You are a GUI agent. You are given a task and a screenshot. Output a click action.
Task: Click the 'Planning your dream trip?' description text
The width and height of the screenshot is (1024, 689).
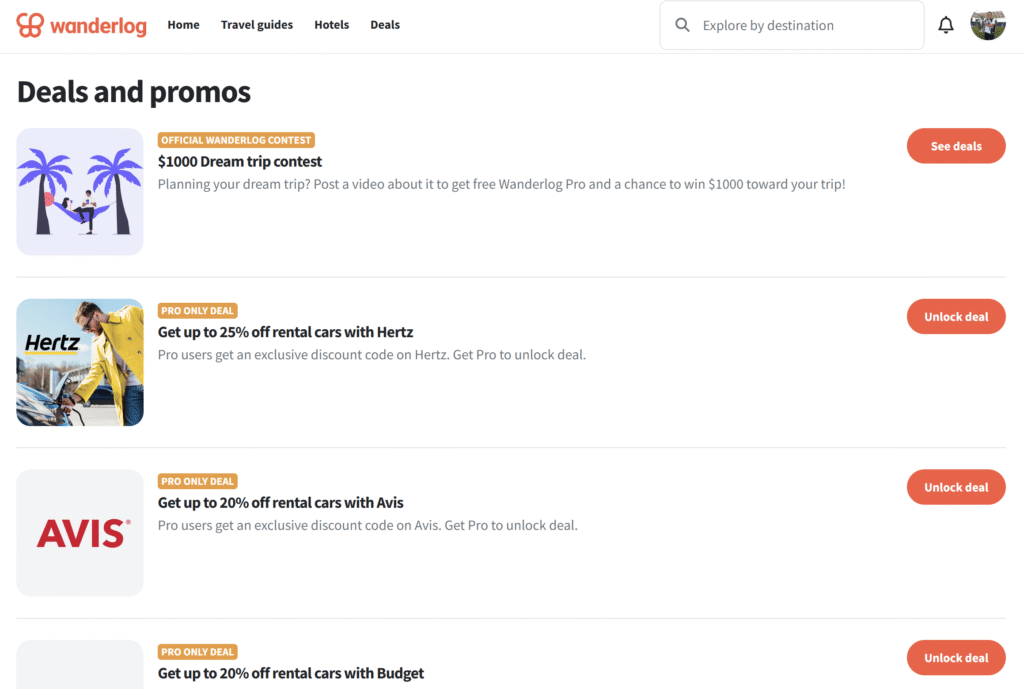click(x=502, y=184)
